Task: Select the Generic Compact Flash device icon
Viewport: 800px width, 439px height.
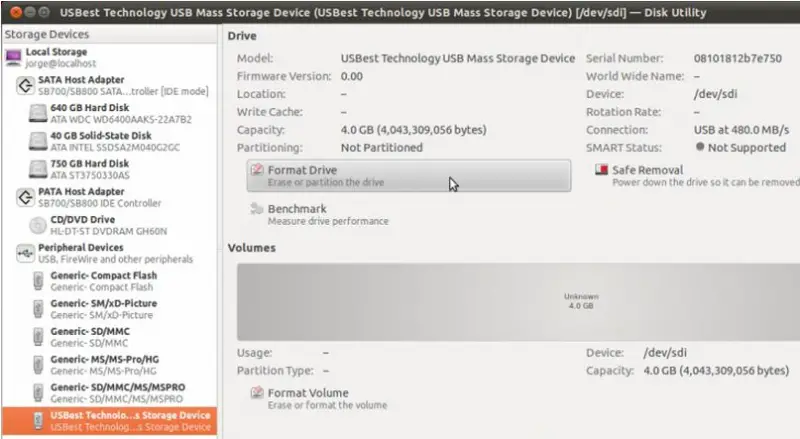Action: tap(38, 281)
